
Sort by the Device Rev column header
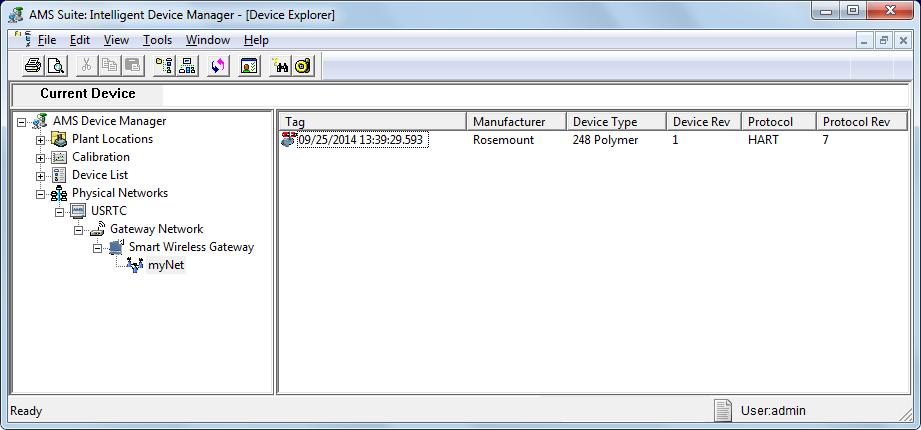pyautogui.click(x=704, y=122)
